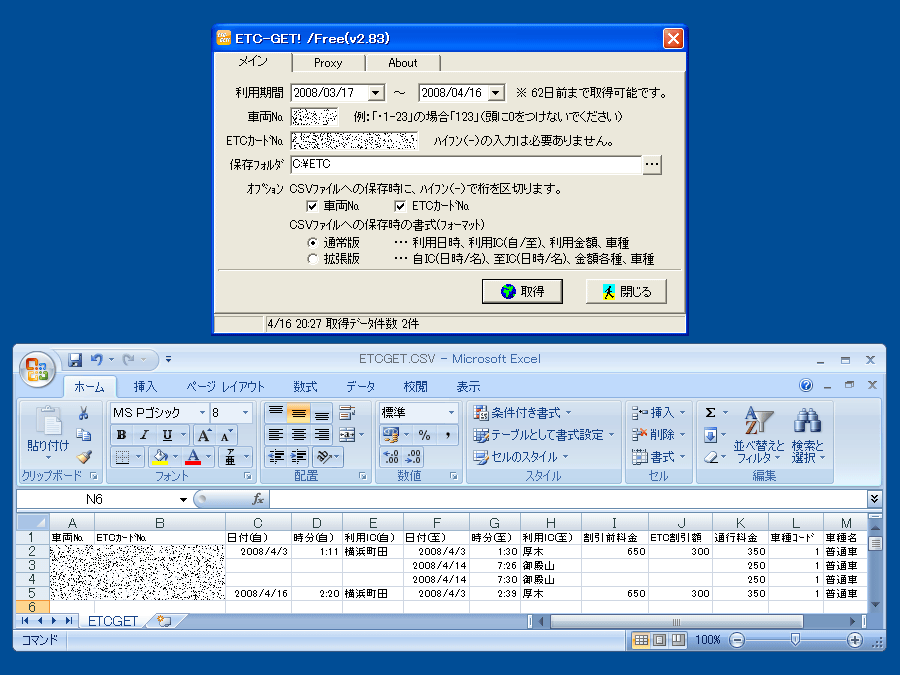Click the insert function fx button
This screenshot has height=675, width=900.
[258, 499]
